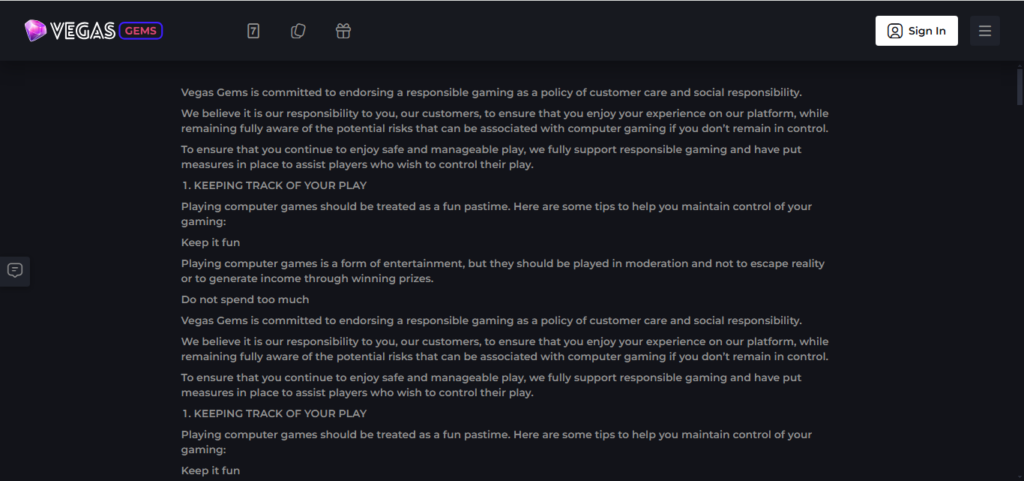The width and height of the screenshot is (1024, 481).
Task: Click the Sign In button
Action: pos(916,31)
